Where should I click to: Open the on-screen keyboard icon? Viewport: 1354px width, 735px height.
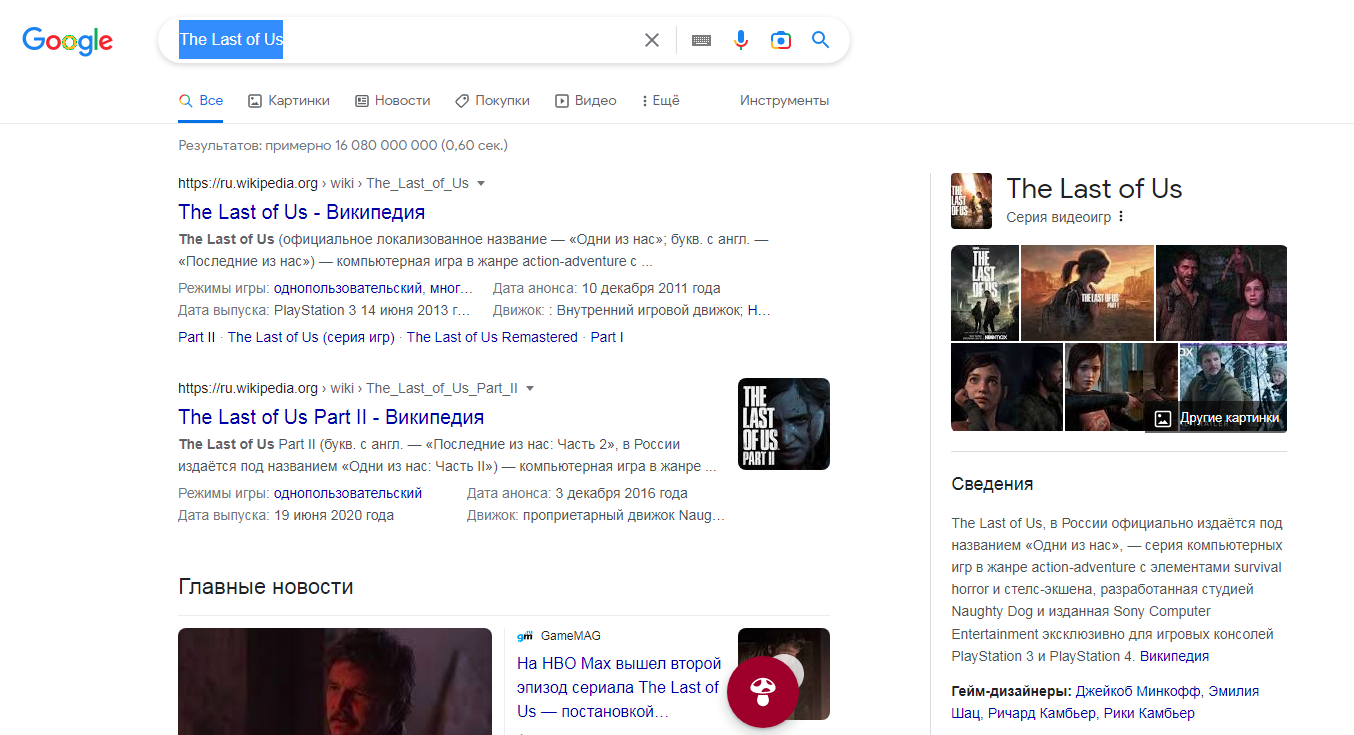pos(701,40)
